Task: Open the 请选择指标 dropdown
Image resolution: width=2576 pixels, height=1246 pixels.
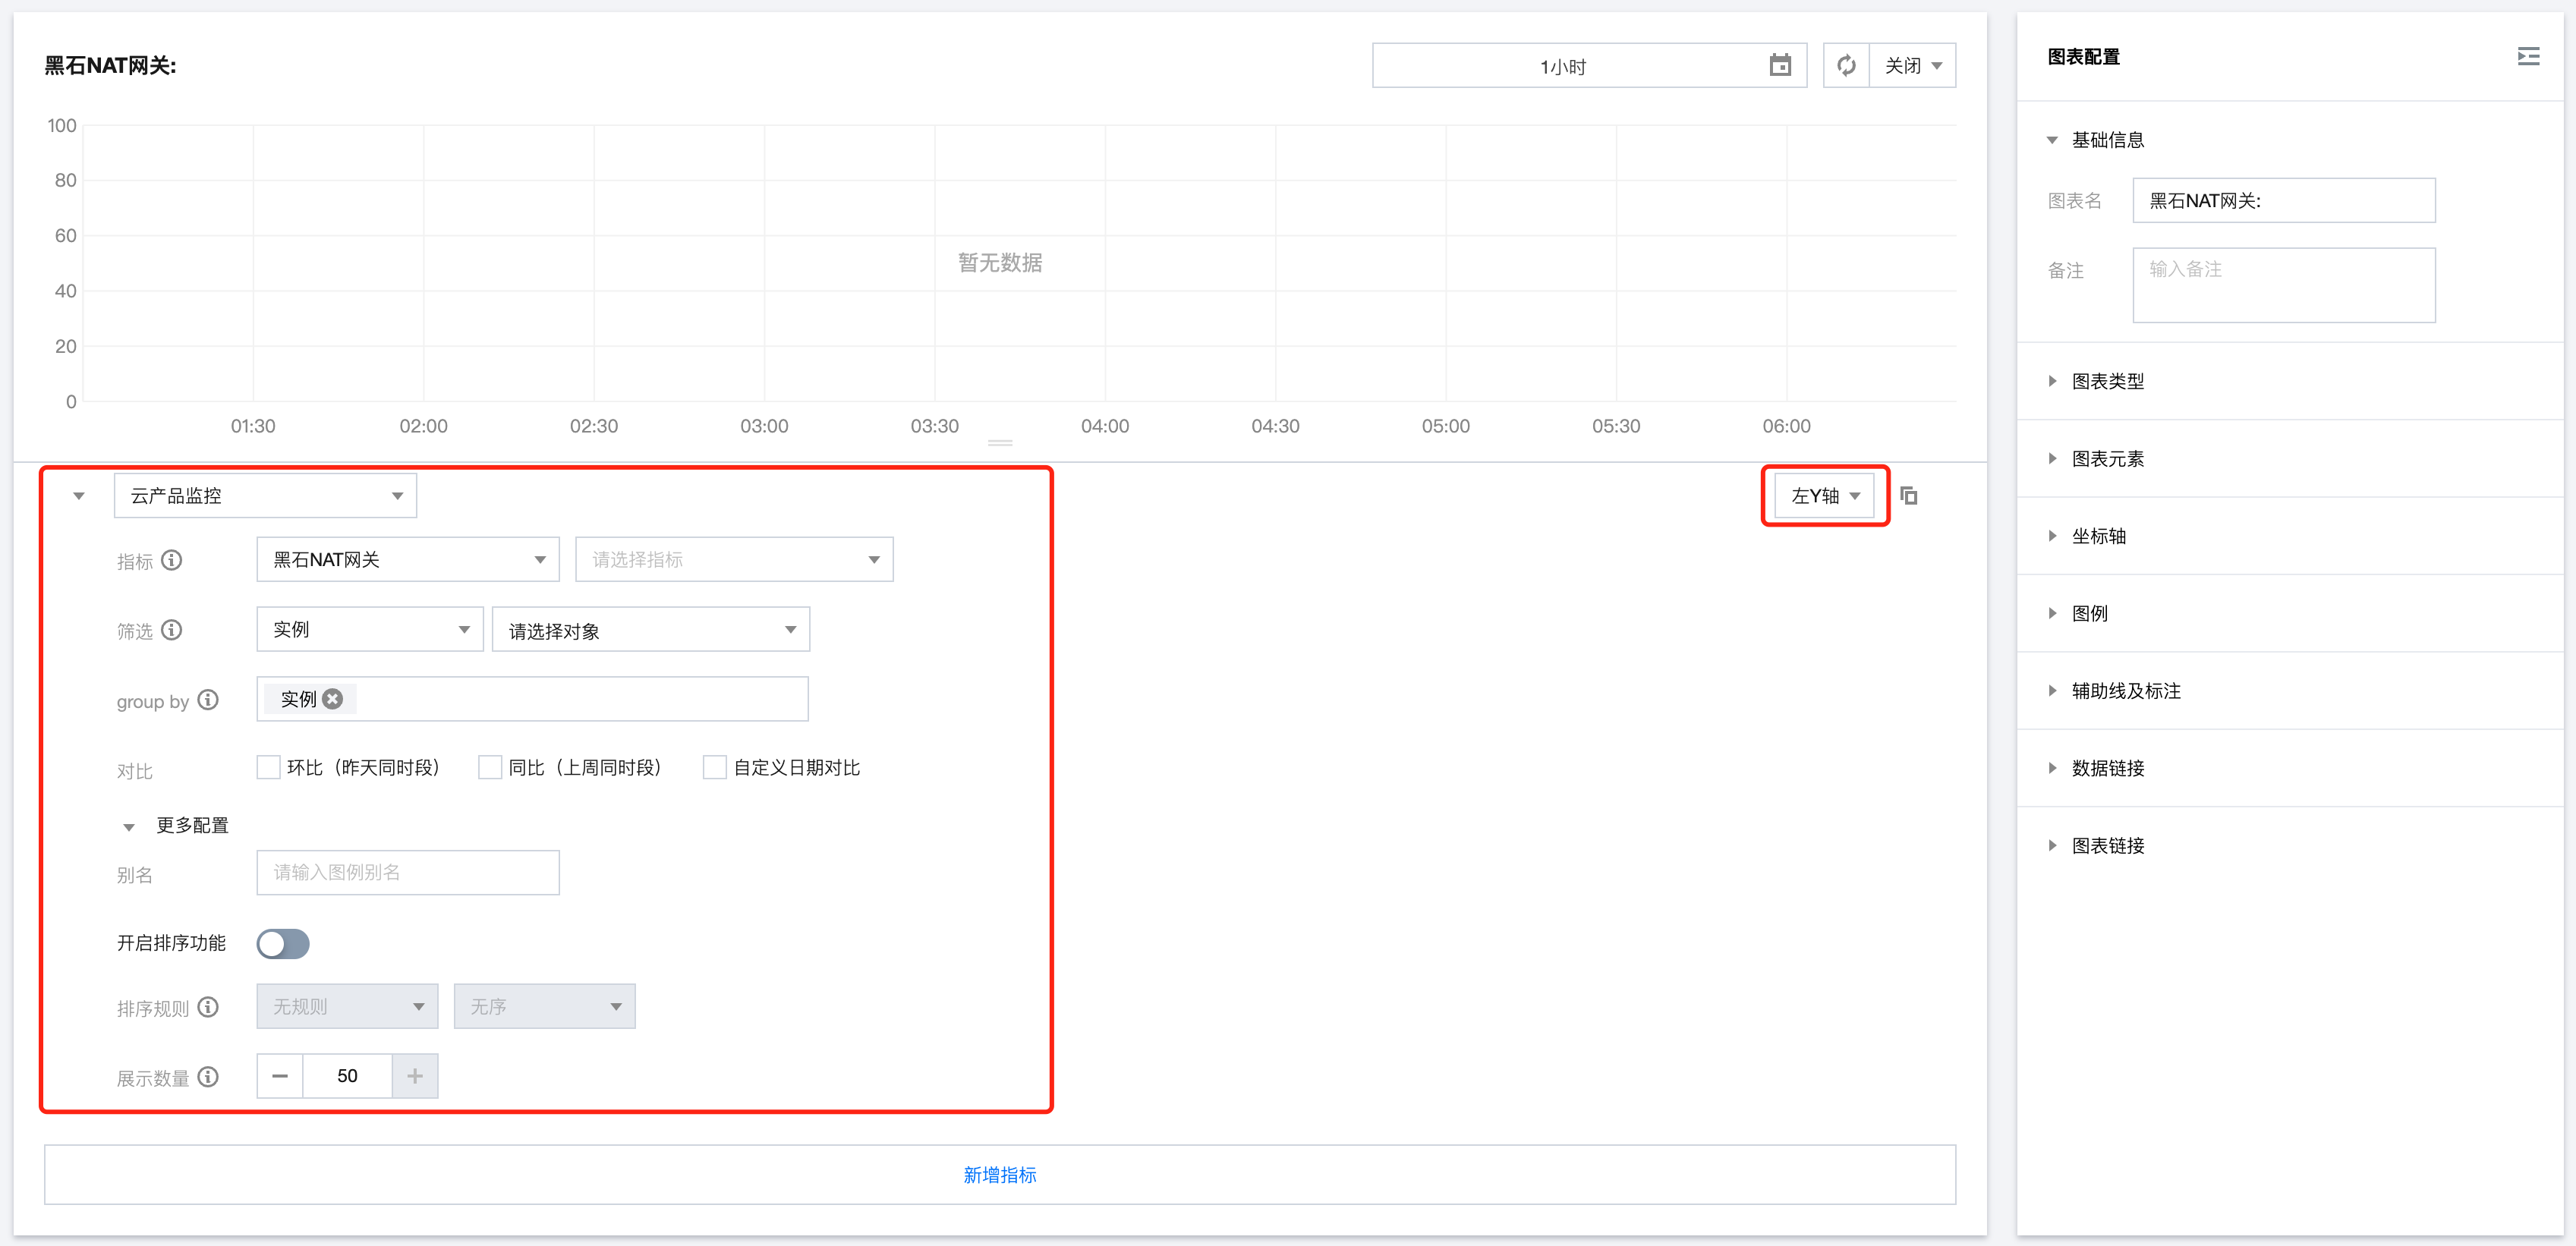Action: [734, 560]
